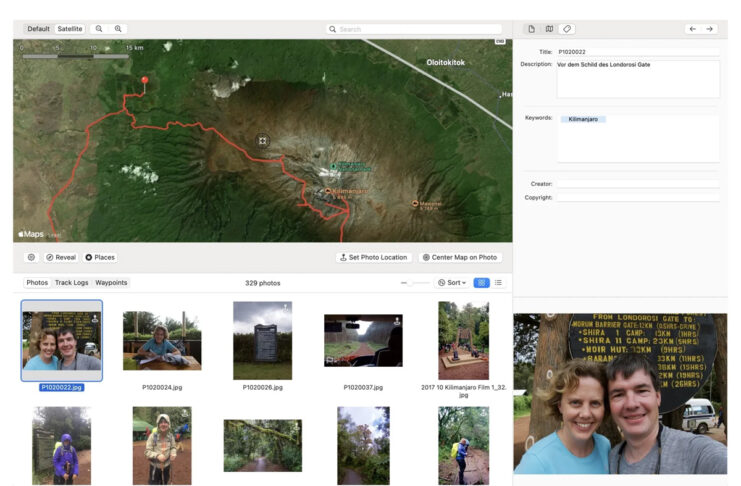Click into the Copyright field
Image resolution: width=741 pixels, height=486 pixels.
point(638,198)
